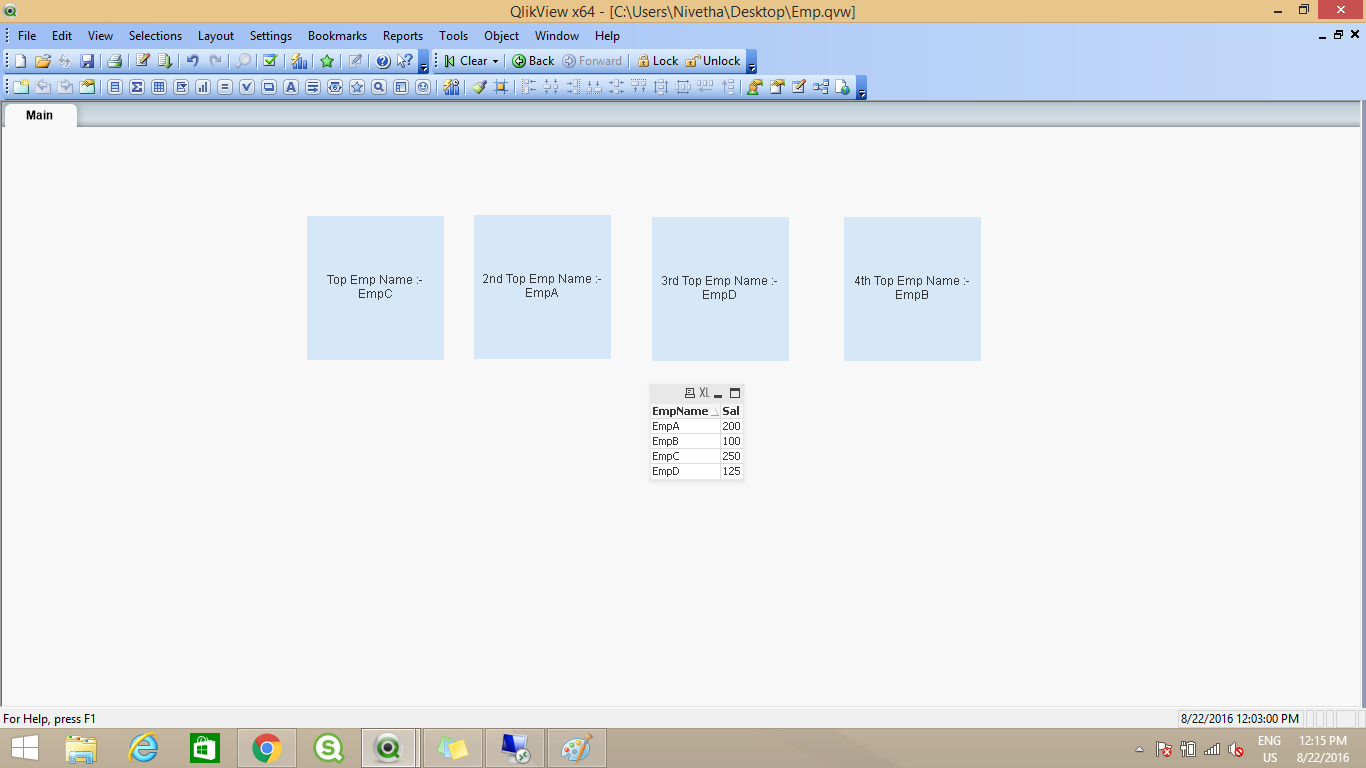Click the Back button in toolbar
Screen dimensions: 1366x768
click(x=533, y=61)
